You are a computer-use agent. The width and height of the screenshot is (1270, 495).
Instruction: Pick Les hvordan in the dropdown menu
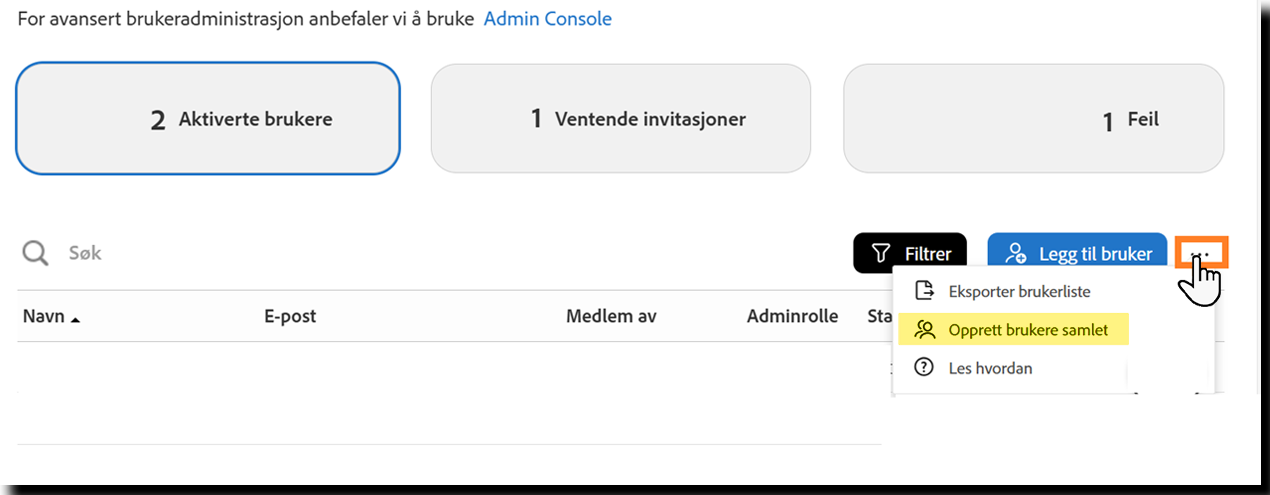(x=990, y=368)
